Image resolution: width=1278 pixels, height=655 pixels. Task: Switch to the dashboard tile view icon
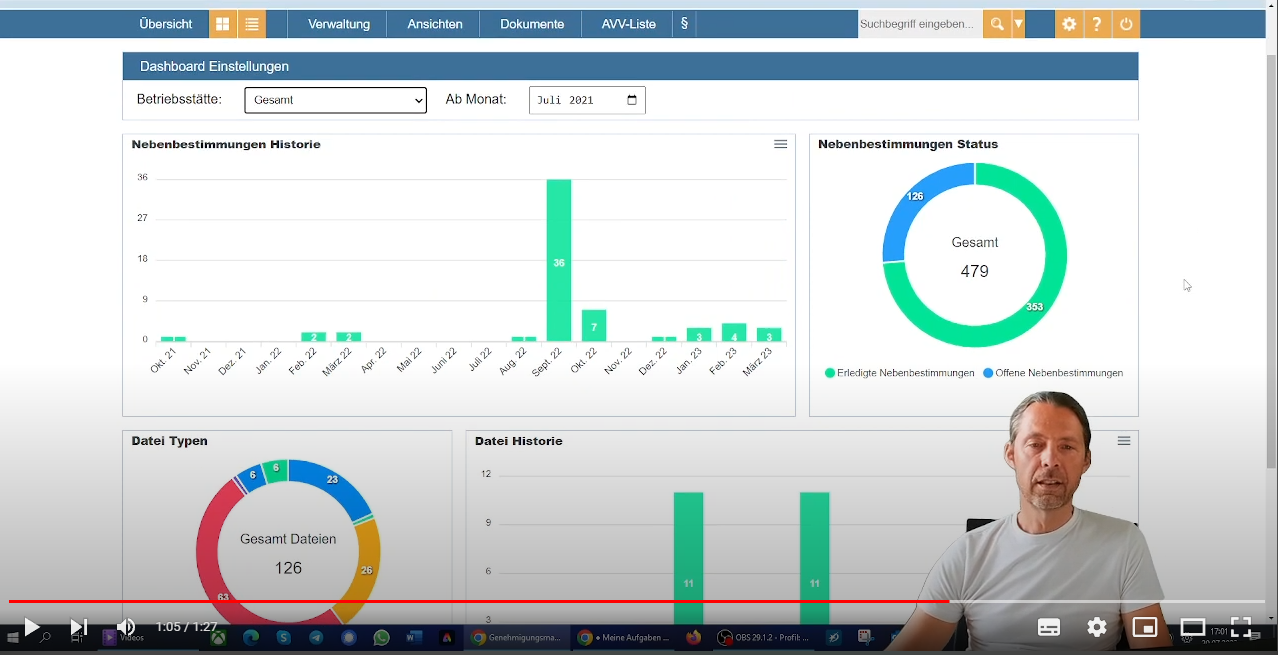[x=223, y=24]
